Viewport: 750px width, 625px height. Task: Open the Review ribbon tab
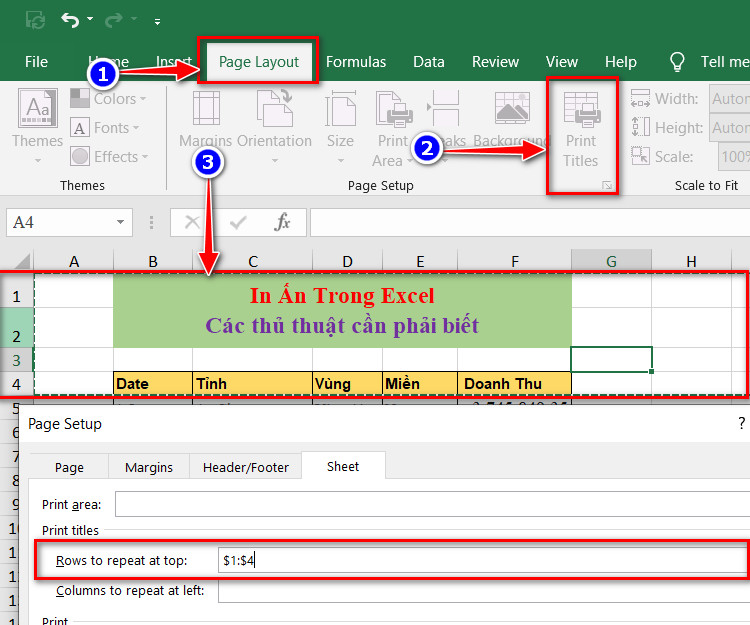click(495, 62)
